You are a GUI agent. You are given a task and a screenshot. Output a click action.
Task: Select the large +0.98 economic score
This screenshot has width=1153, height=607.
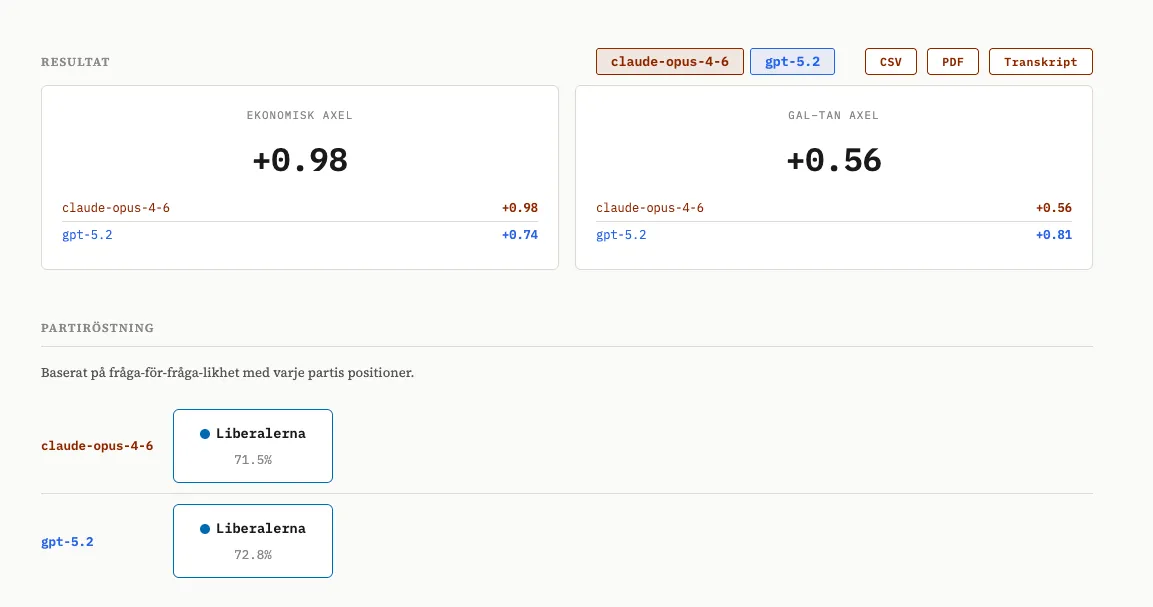(x=299, y=161)
